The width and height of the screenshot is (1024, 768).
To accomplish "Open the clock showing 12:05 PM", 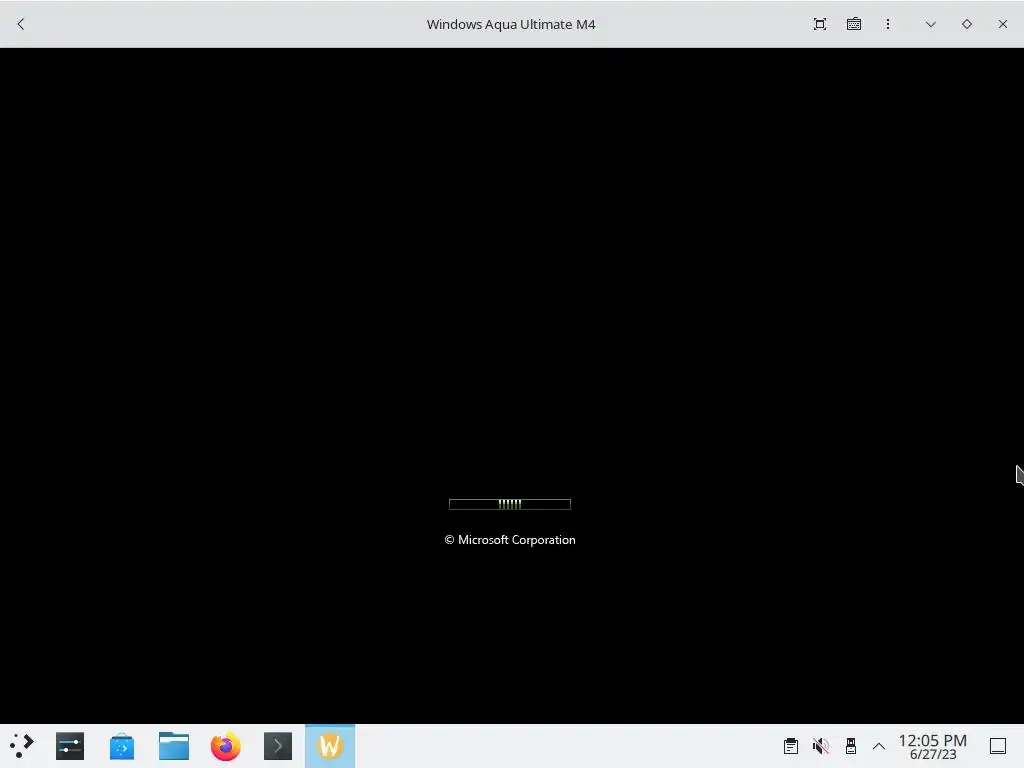I will point(933,746).
